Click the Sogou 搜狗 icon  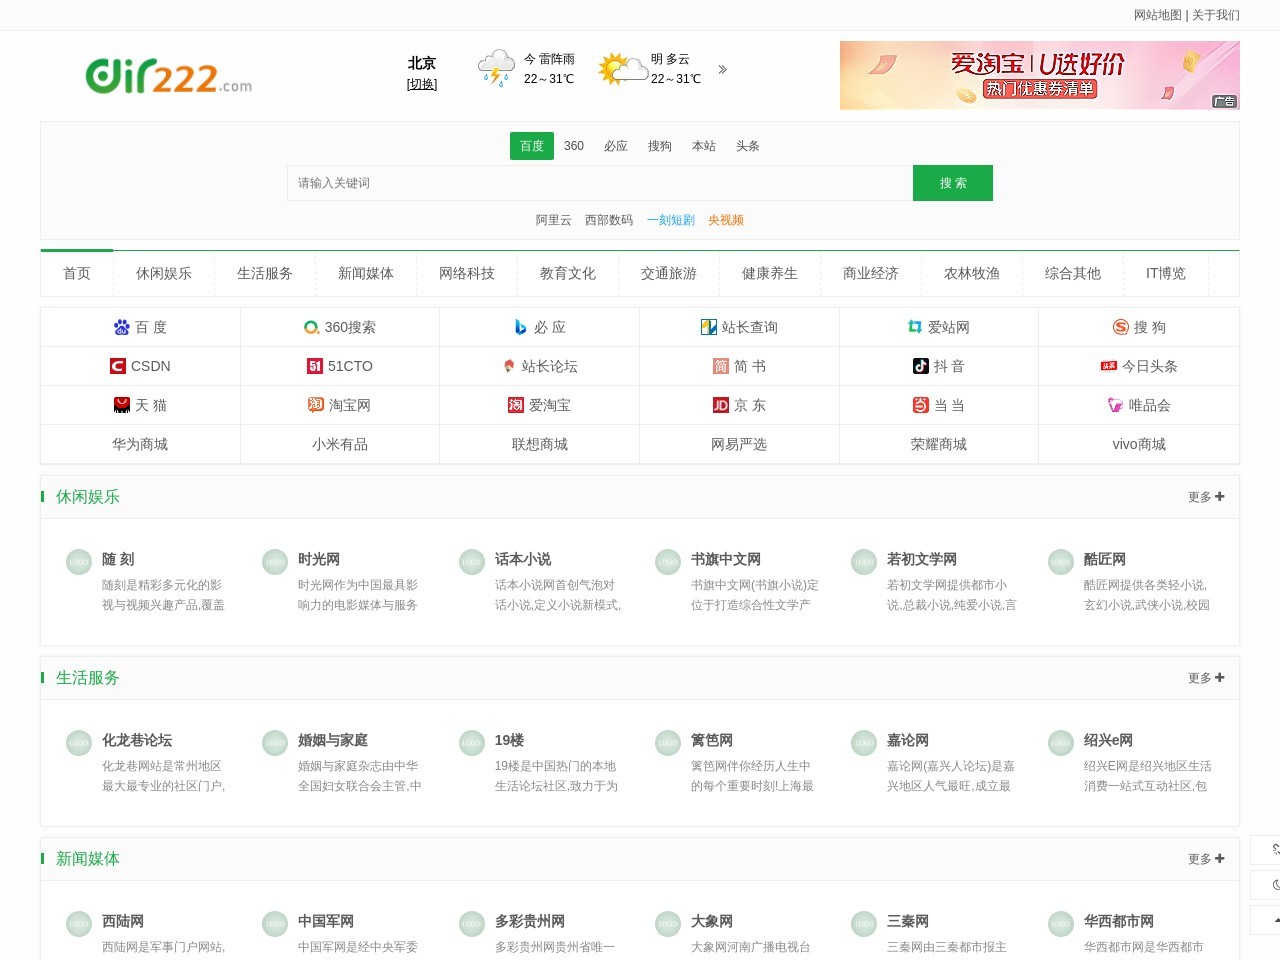click(1121, 327)
